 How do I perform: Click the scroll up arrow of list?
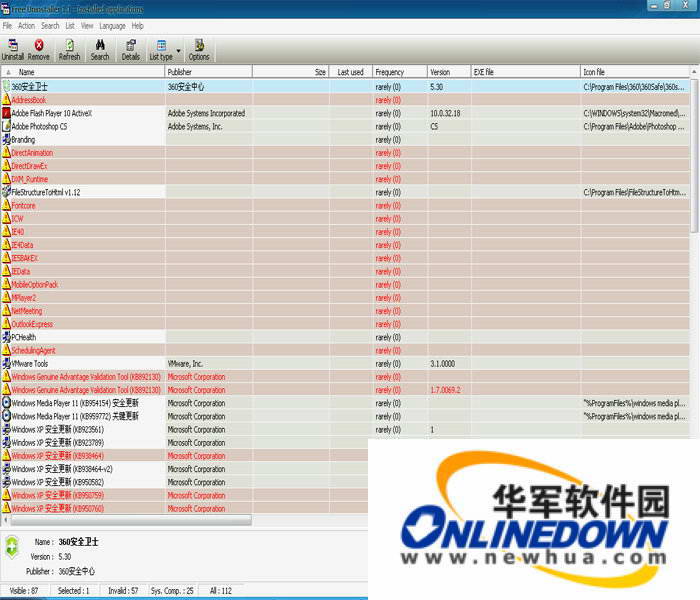(x=695, y=72)
